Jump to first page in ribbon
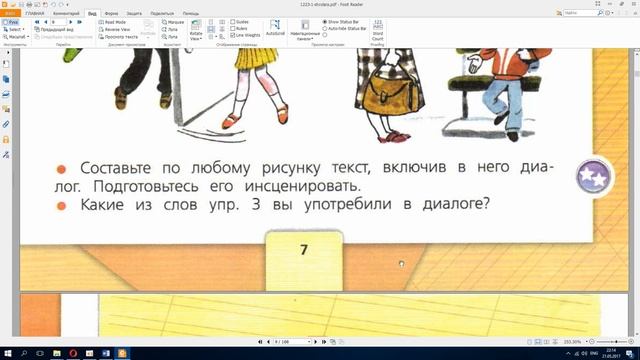This screenshot has height=360, width=640. tap(37, 22)
